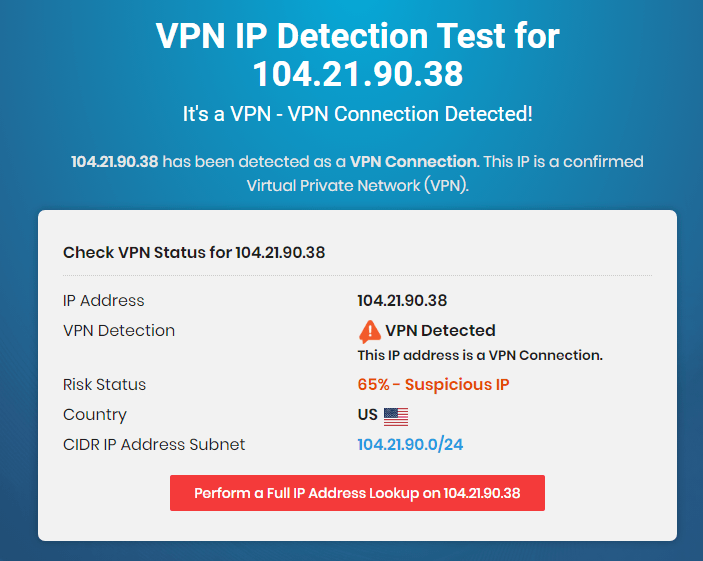This screenshot has width=703, height=561.
Task: Click the Virtual Private Network (VPN) text
Action: (357, 186)
